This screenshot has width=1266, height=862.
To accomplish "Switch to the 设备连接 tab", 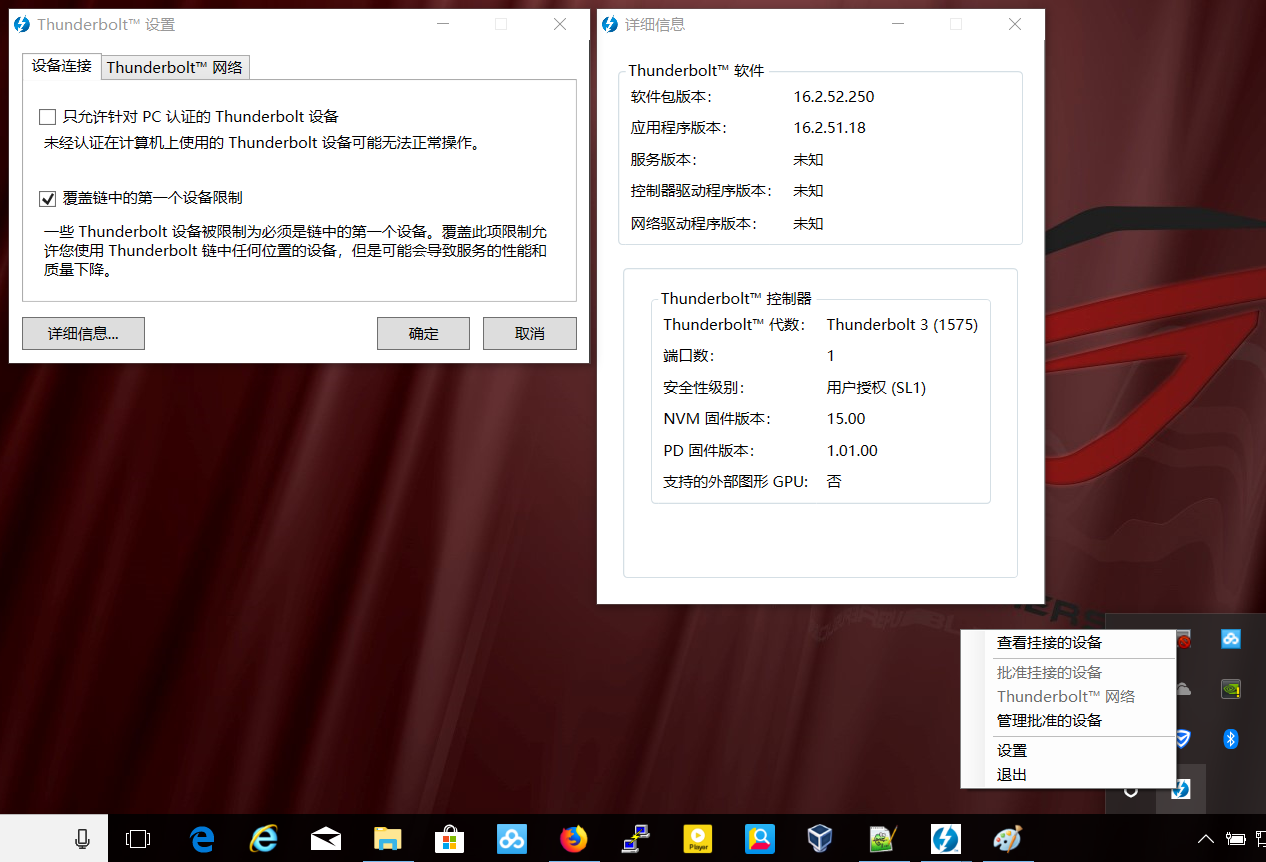I will pos(61,66).
